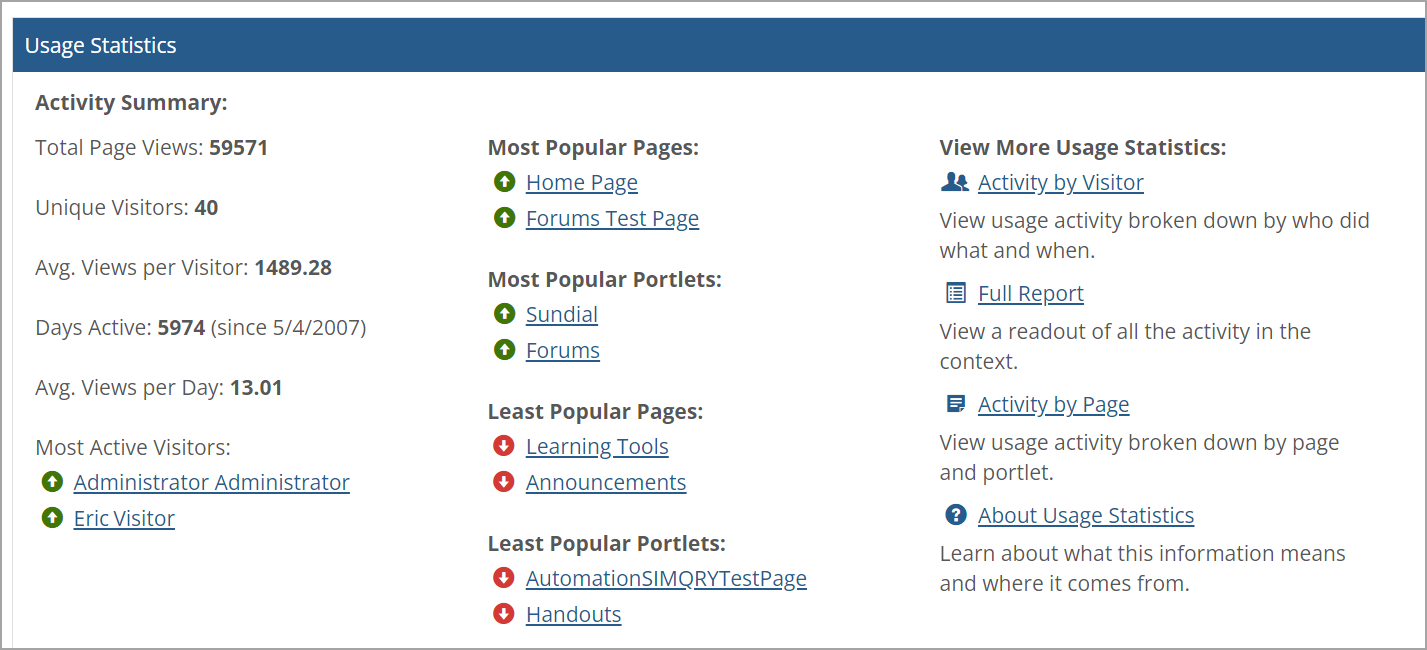1427x650 pixels.
Task: Click the question mark help icon
Action: [956, 515]
